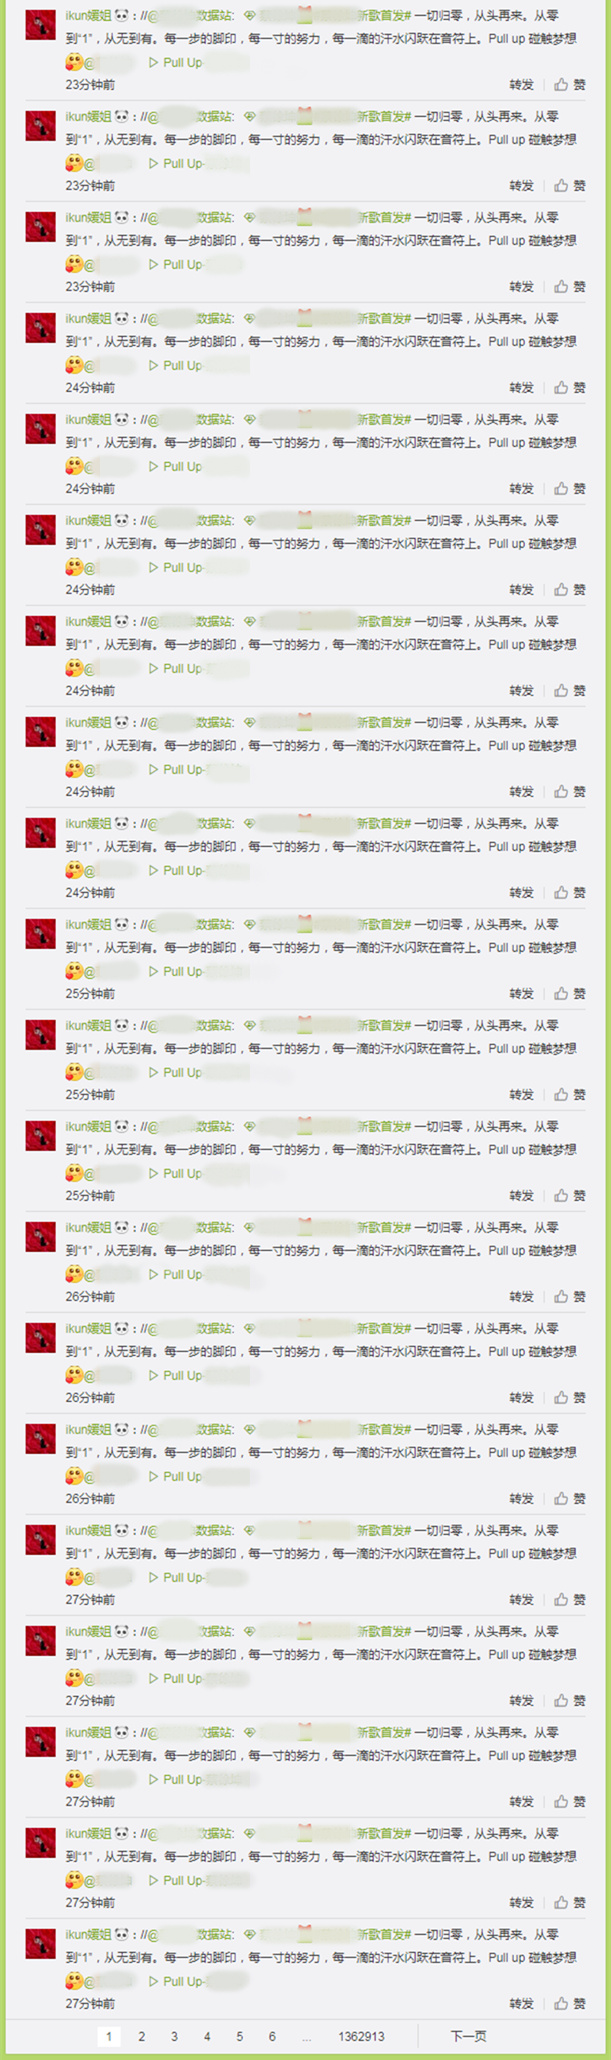
Task: Select page 5 in the pagination bar
Action: 239,2036
